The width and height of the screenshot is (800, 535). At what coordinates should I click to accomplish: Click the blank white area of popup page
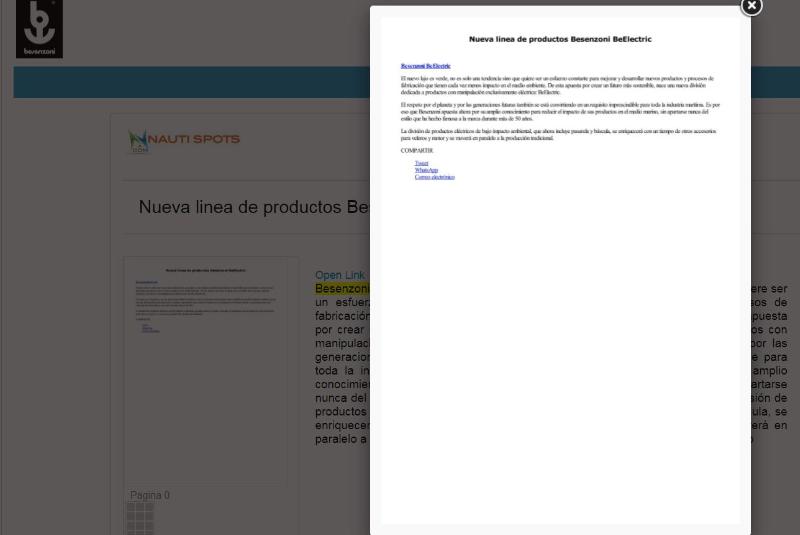(560, 350)
